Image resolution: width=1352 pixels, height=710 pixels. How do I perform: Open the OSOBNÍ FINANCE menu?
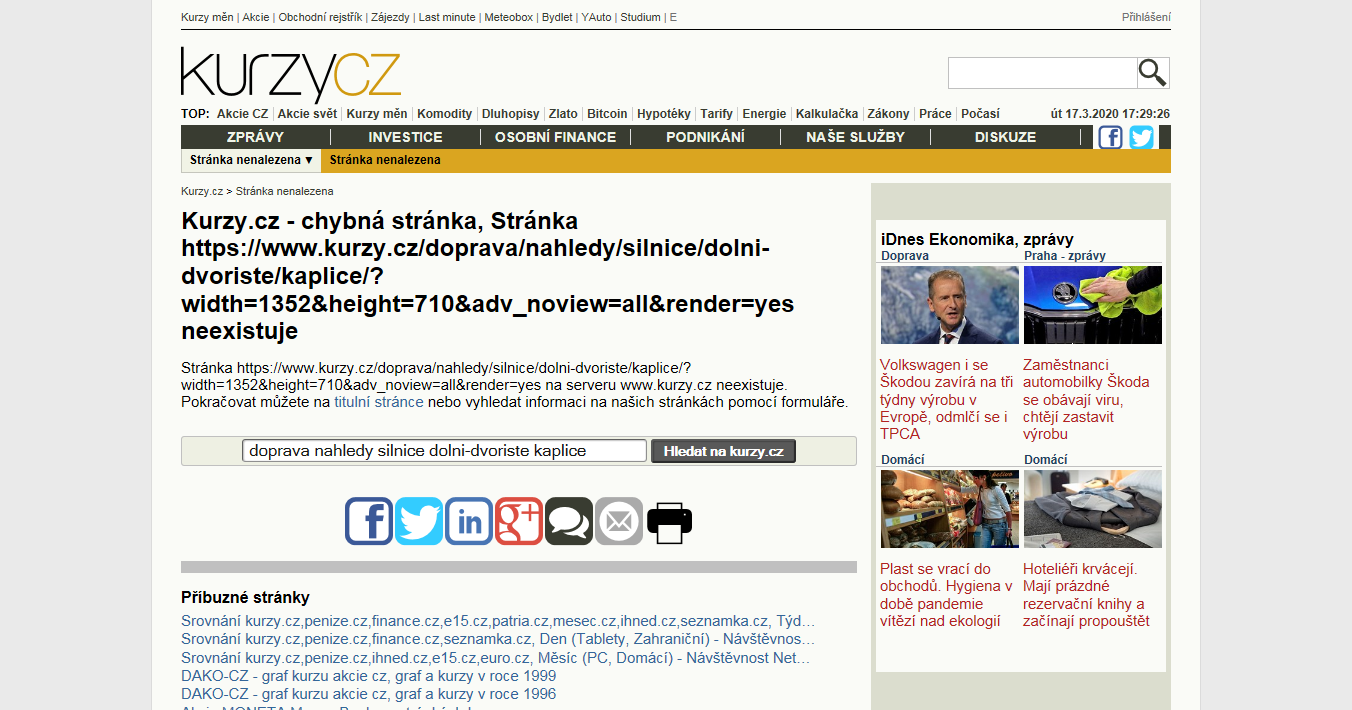pos(555,137)
